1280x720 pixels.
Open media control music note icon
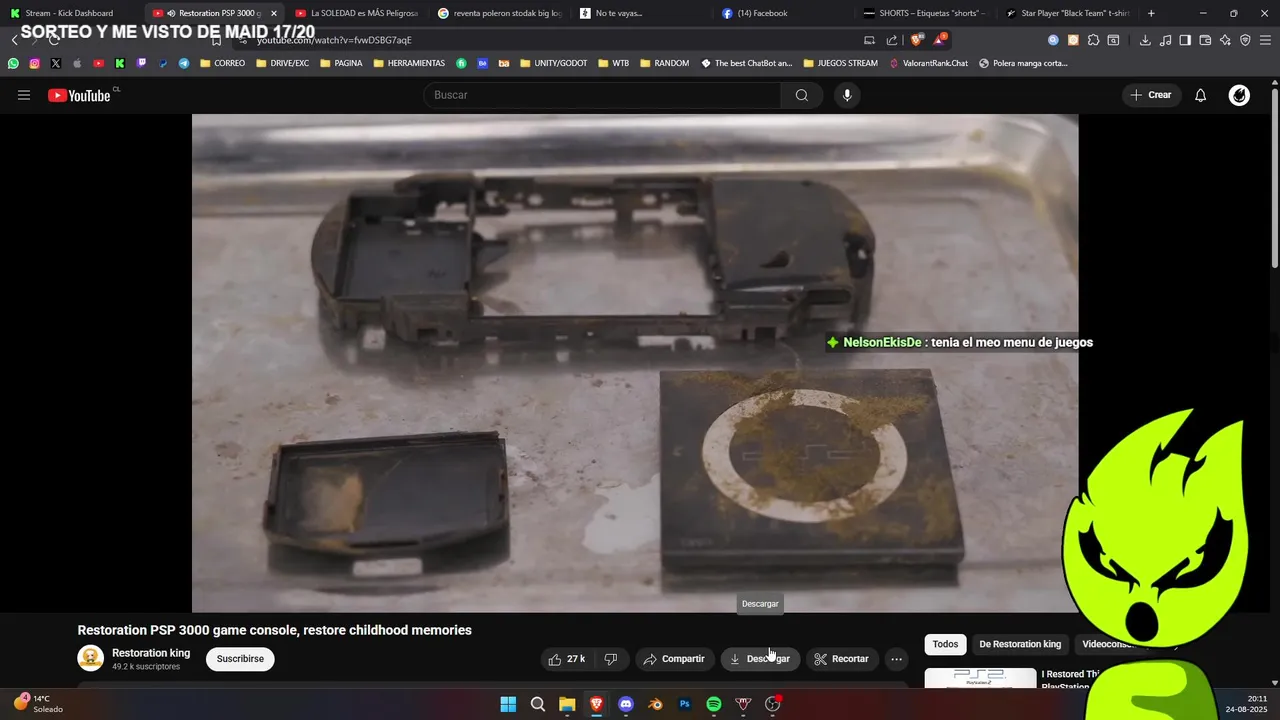point(1165,40)
